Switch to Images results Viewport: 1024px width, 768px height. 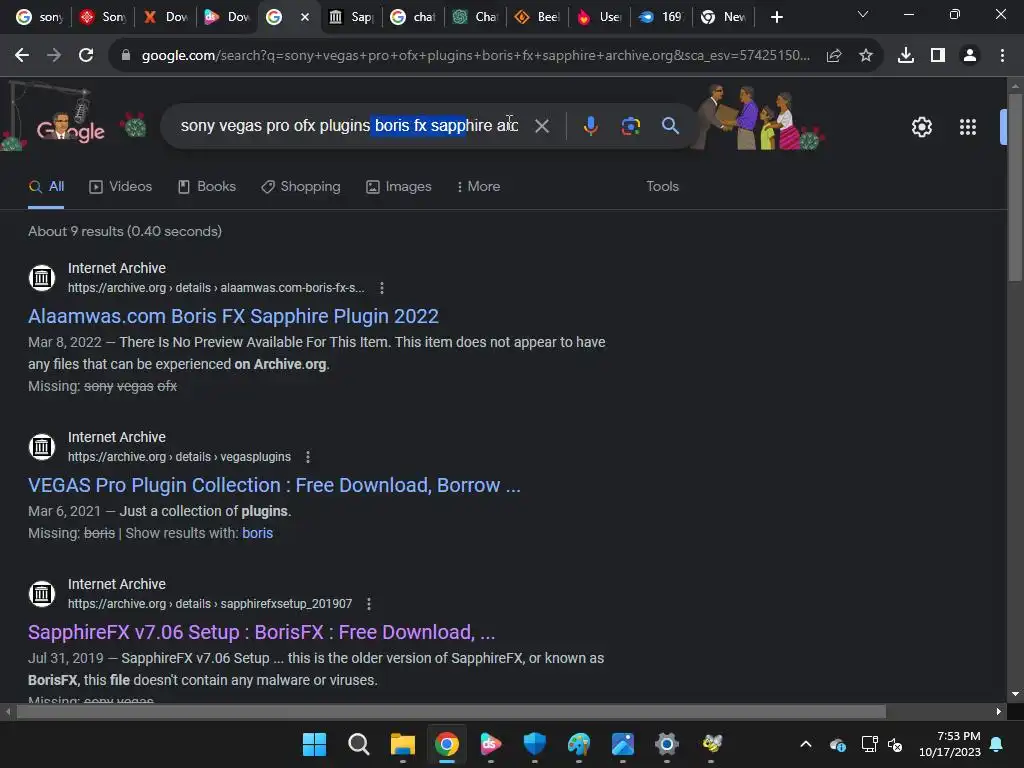coord(398,187)
